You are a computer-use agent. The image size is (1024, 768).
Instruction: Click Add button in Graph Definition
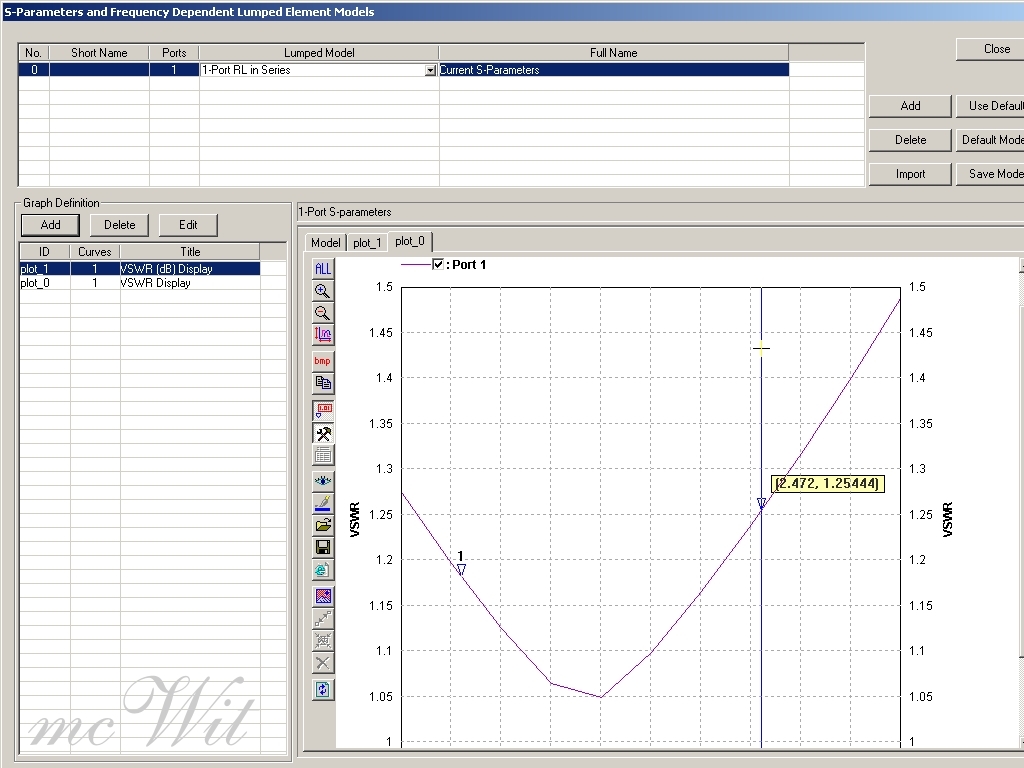pos(50,225)
